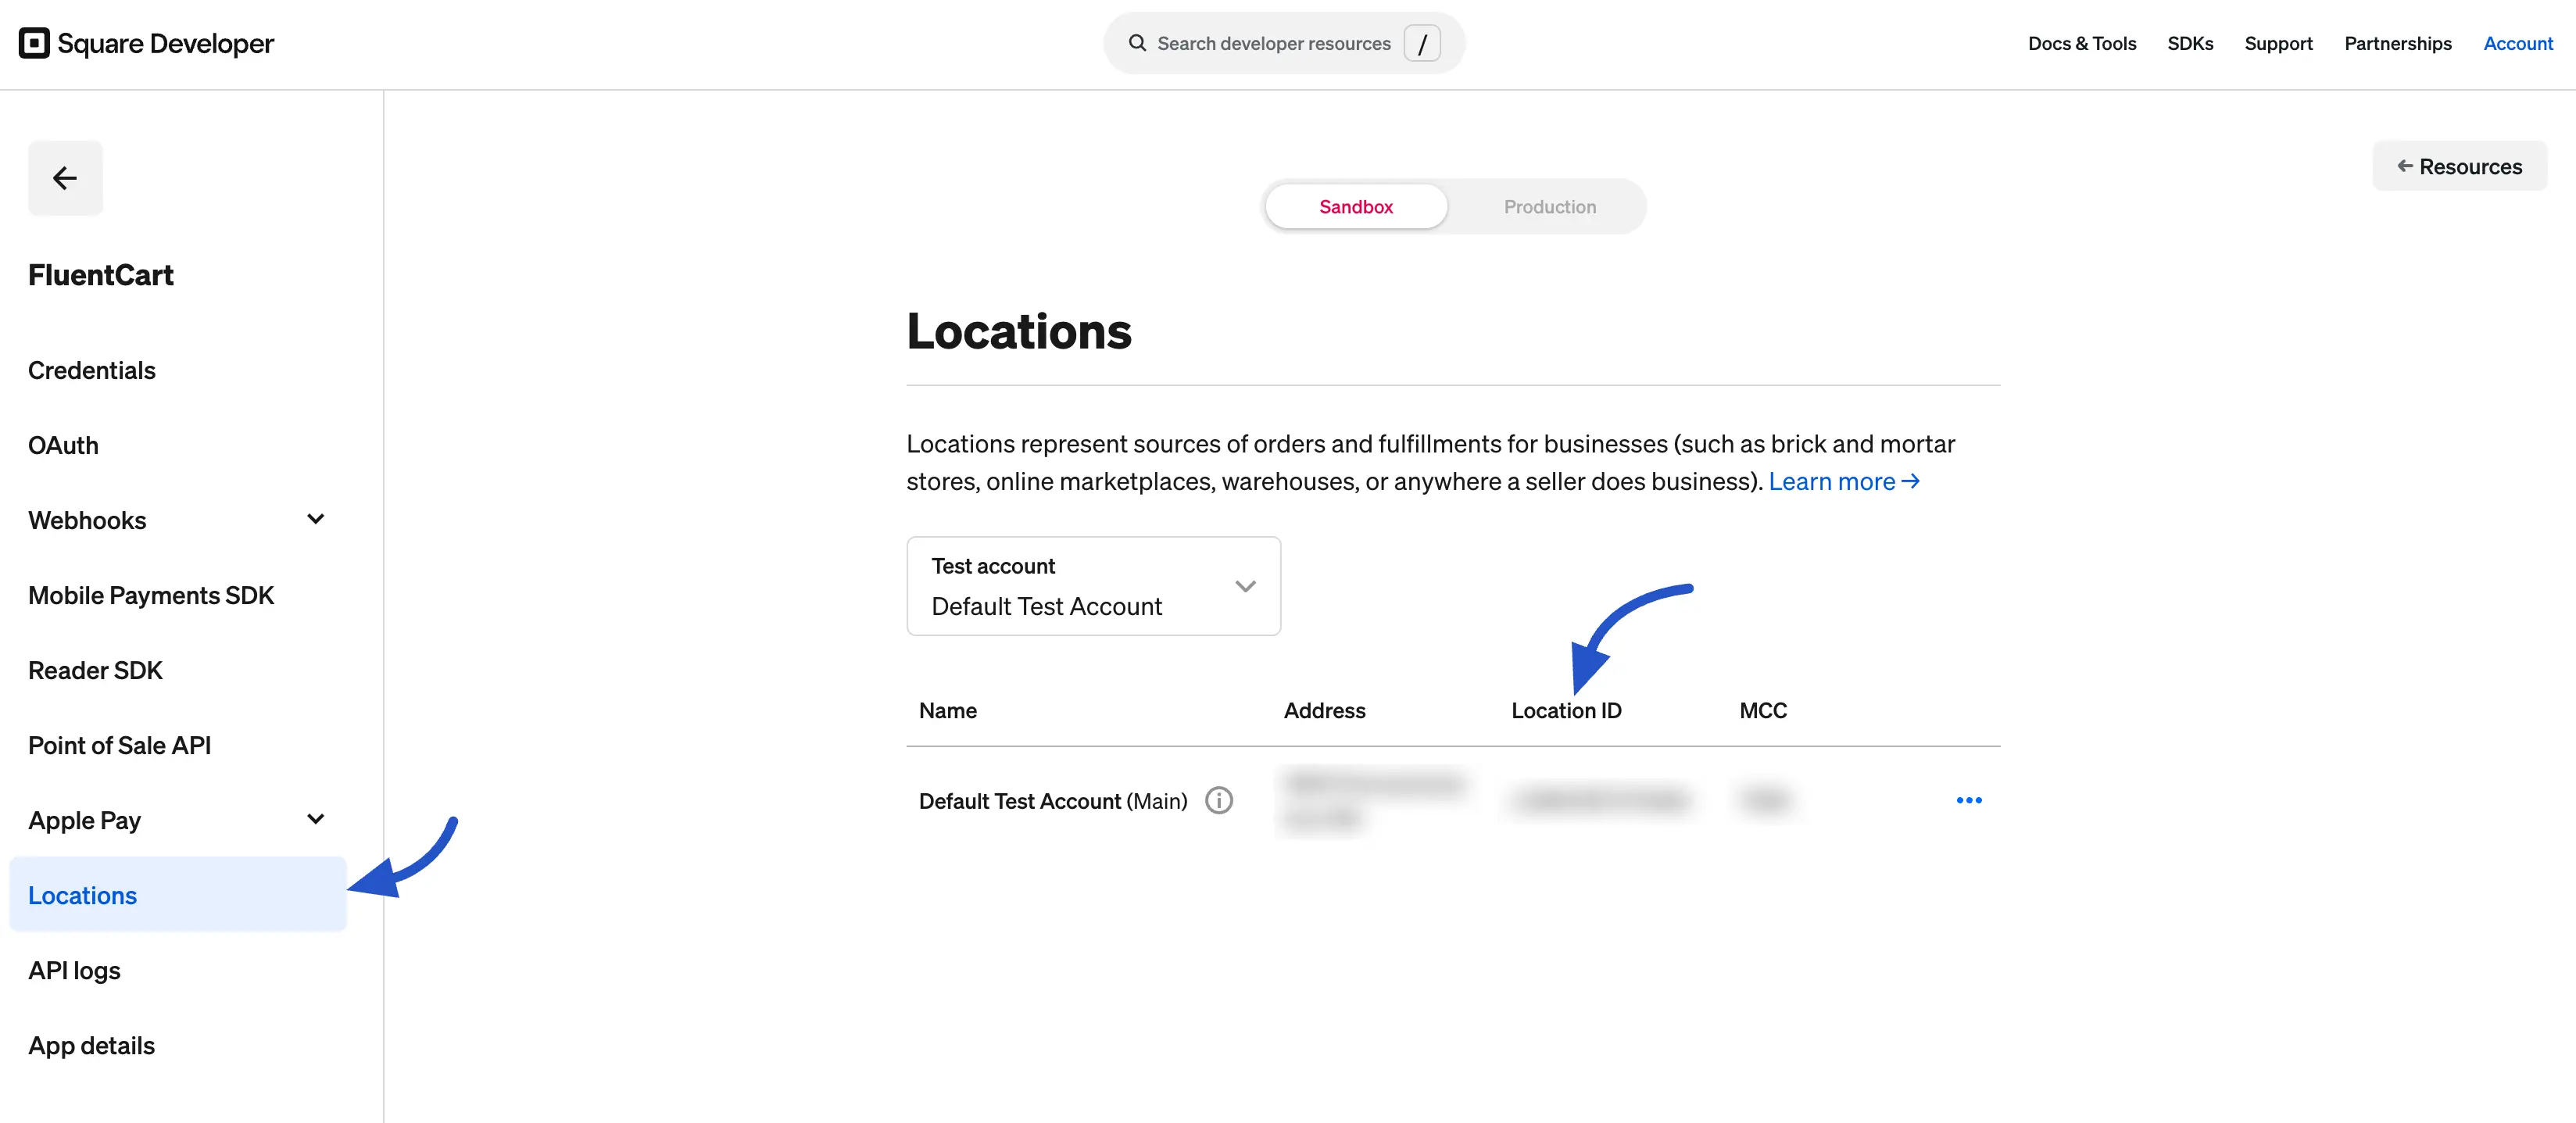Click the Default Test Account (Main) row name
Viewport: 2576px width, 1123px height.
(1052, 801)
